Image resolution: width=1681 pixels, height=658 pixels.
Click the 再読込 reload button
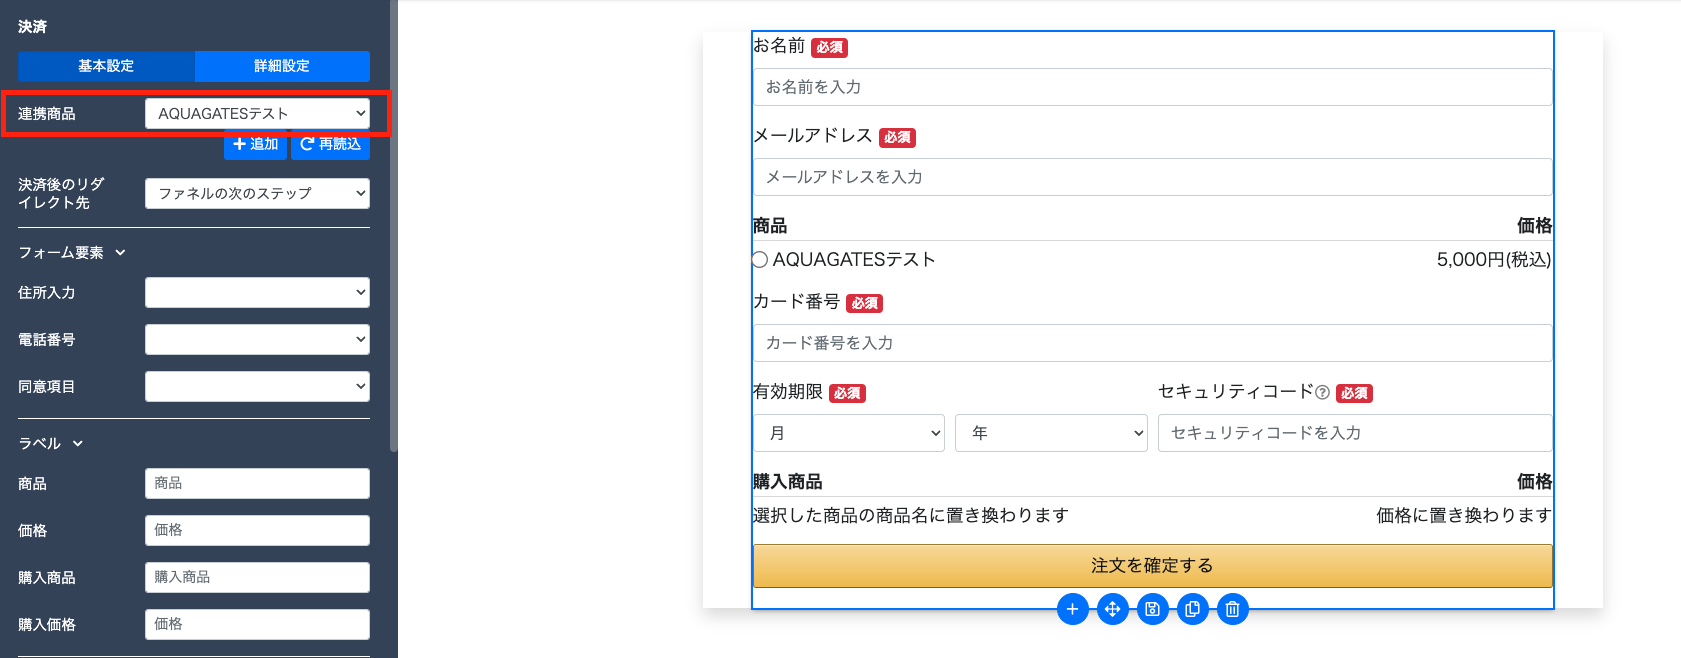[330, 145]
